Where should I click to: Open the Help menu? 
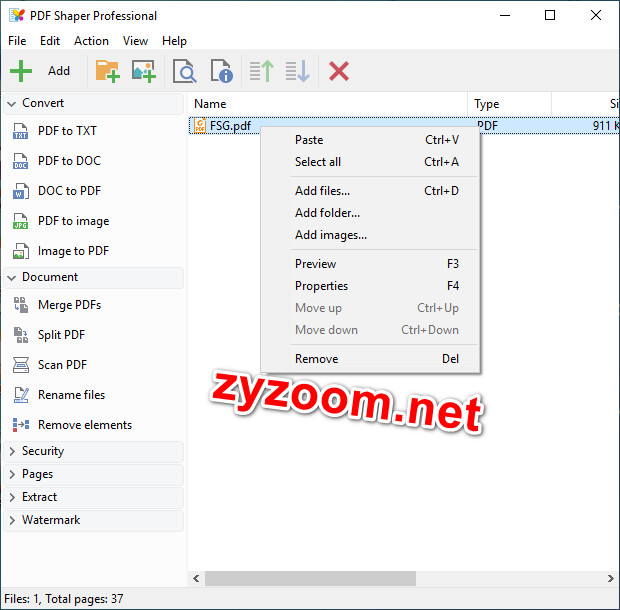point(174,41)
